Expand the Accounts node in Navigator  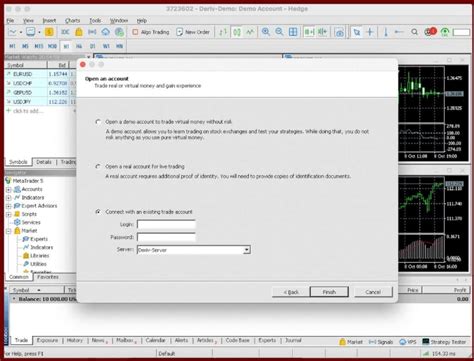coord(9,190)
